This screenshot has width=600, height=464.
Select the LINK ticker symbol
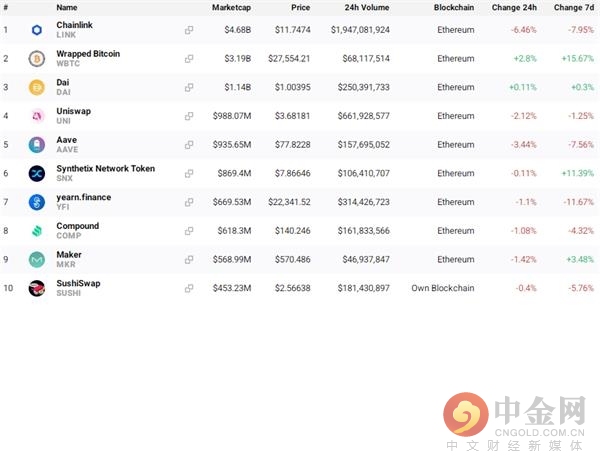pos(66,35)
